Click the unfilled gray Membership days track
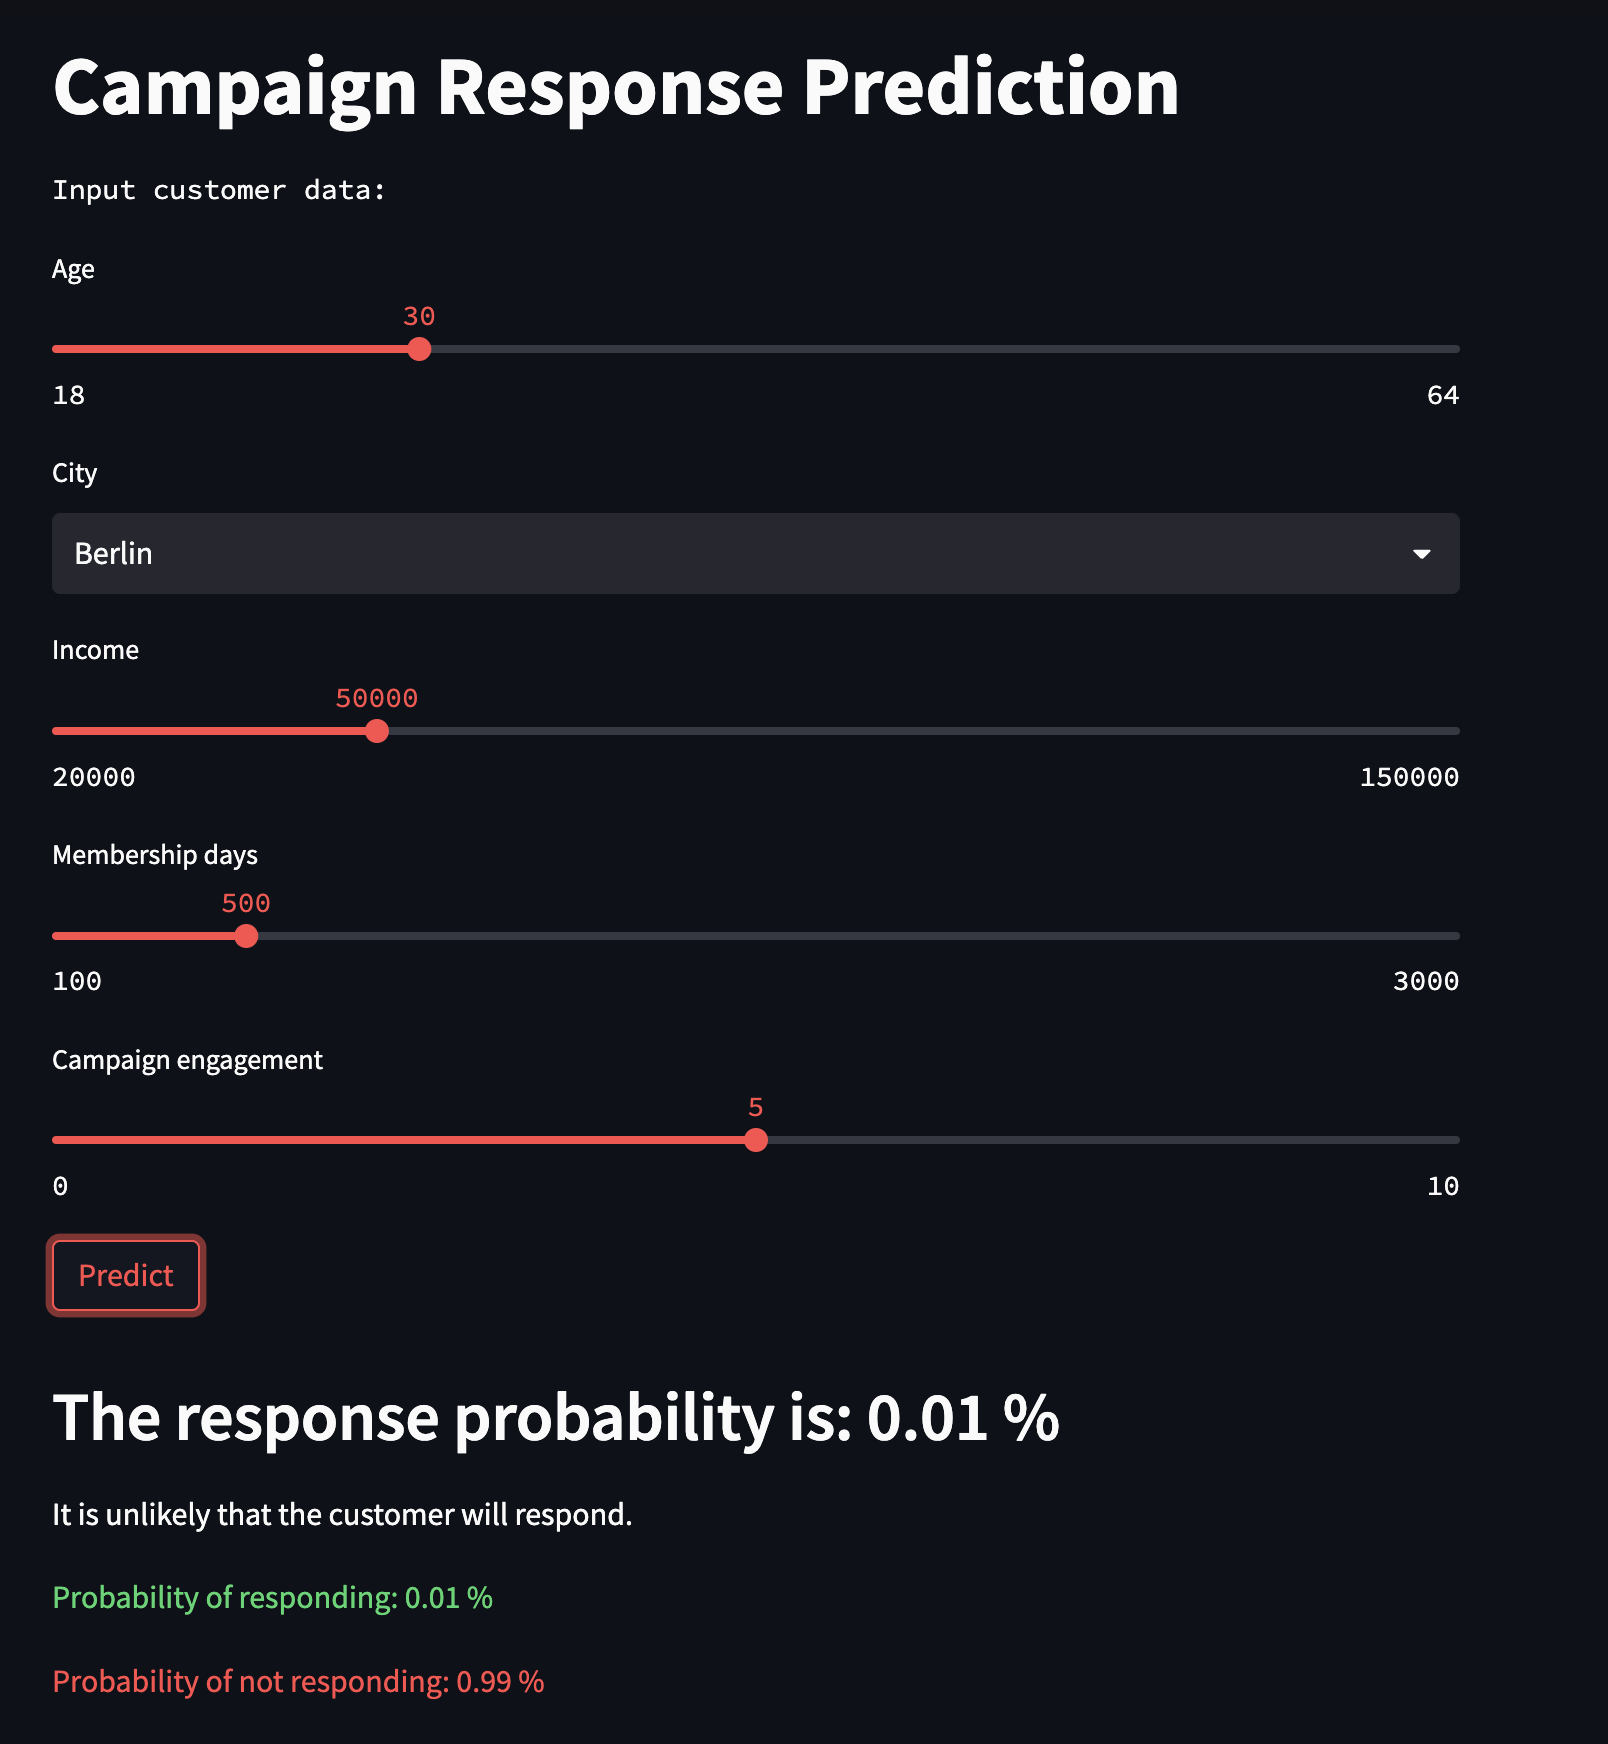Image resolution: width=1608 pixels, height=1744 pixels. coord(850,936)
